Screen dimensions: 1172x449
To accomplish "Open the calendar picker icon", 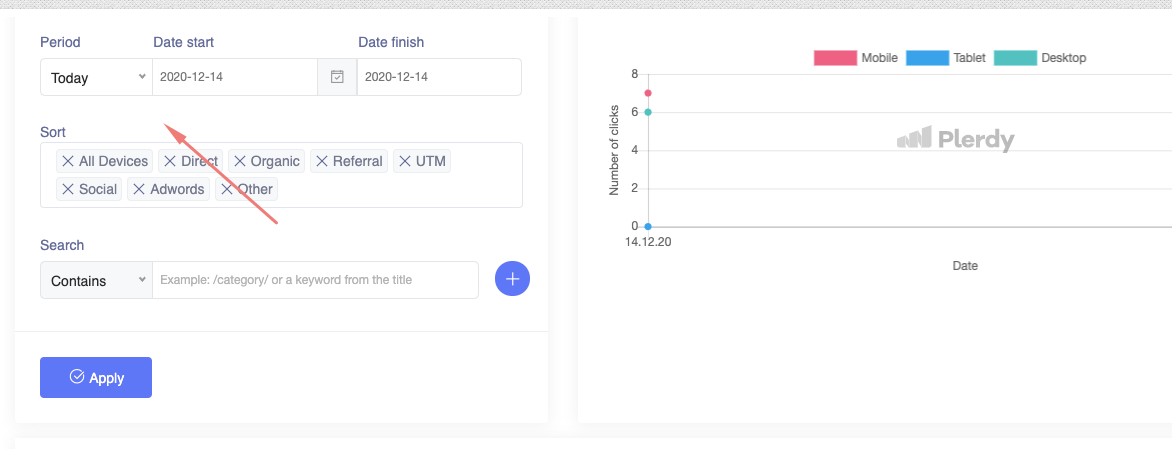I will coord(337,77).
